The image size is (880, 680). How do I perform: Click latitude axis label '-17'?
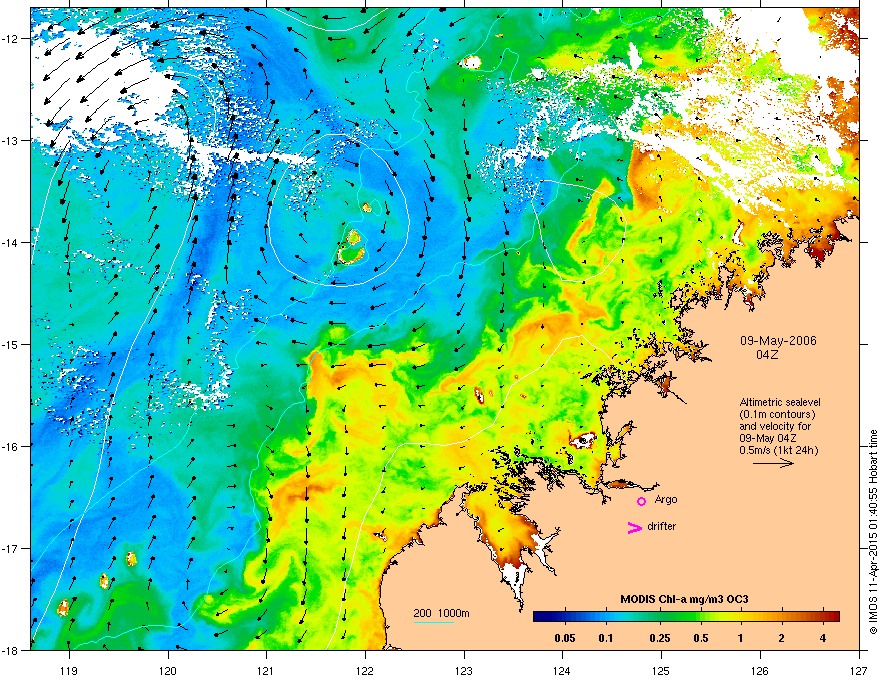tap(10, 548)
